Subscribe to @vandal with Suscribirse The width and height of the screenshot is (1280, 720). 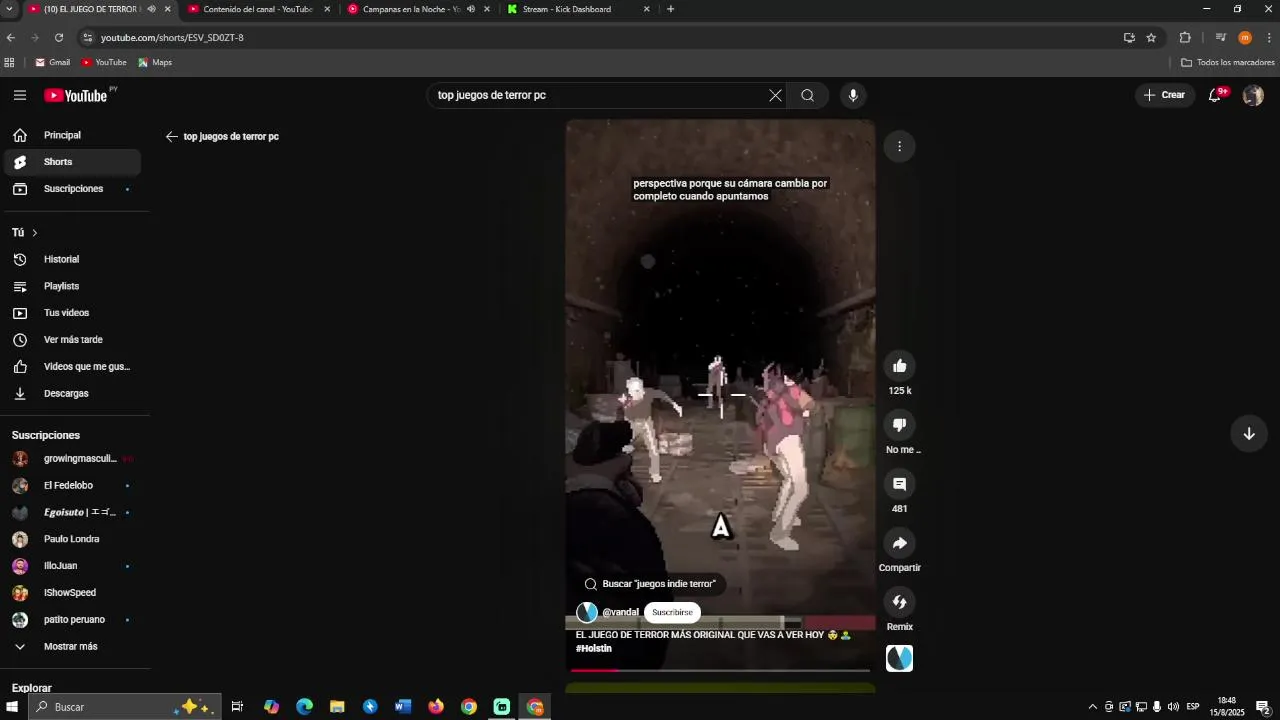pyautogui.click(x=672, y=612)
